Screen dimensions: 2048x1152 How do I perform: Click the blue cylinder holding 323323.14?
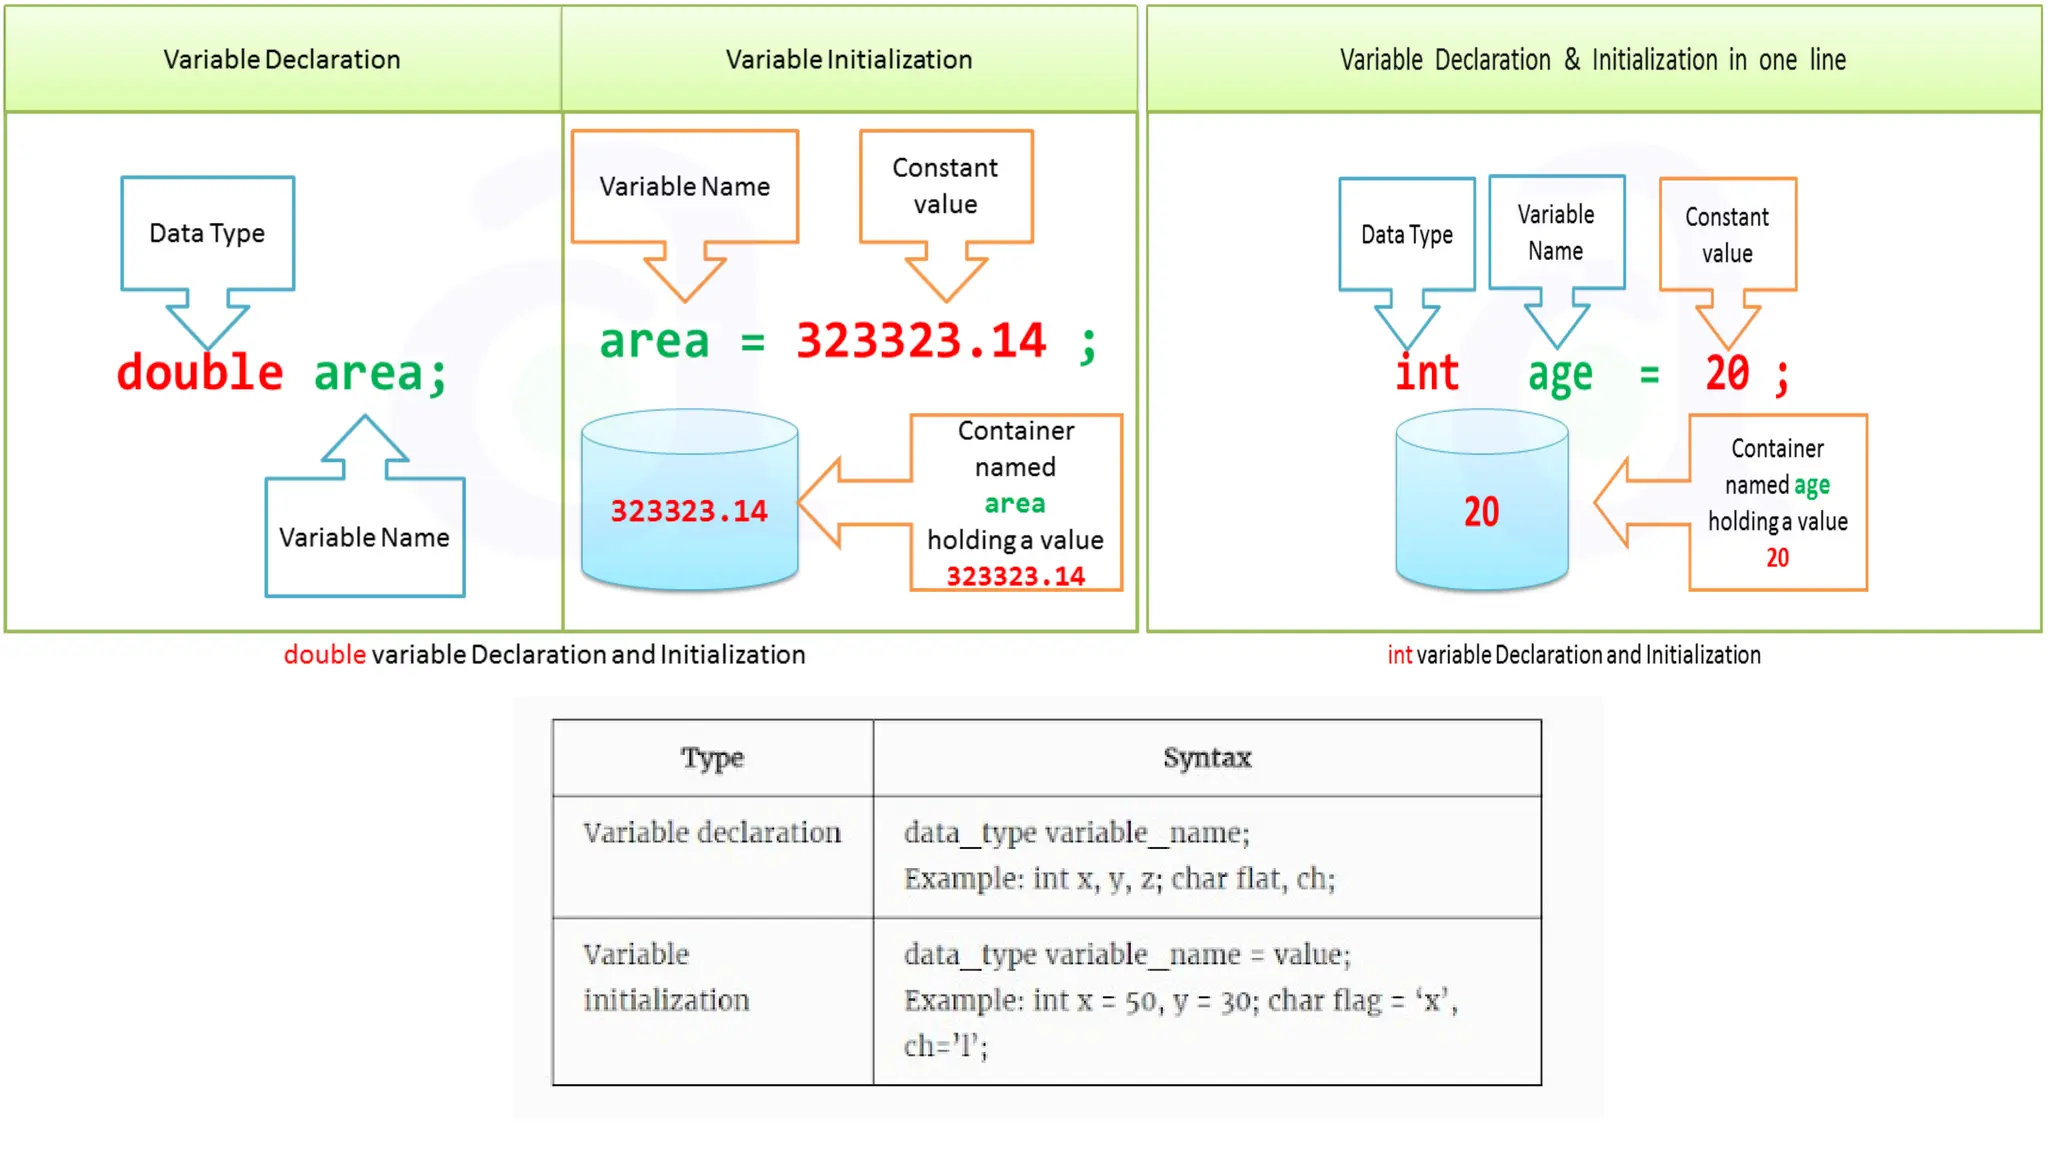click(689, 500)
